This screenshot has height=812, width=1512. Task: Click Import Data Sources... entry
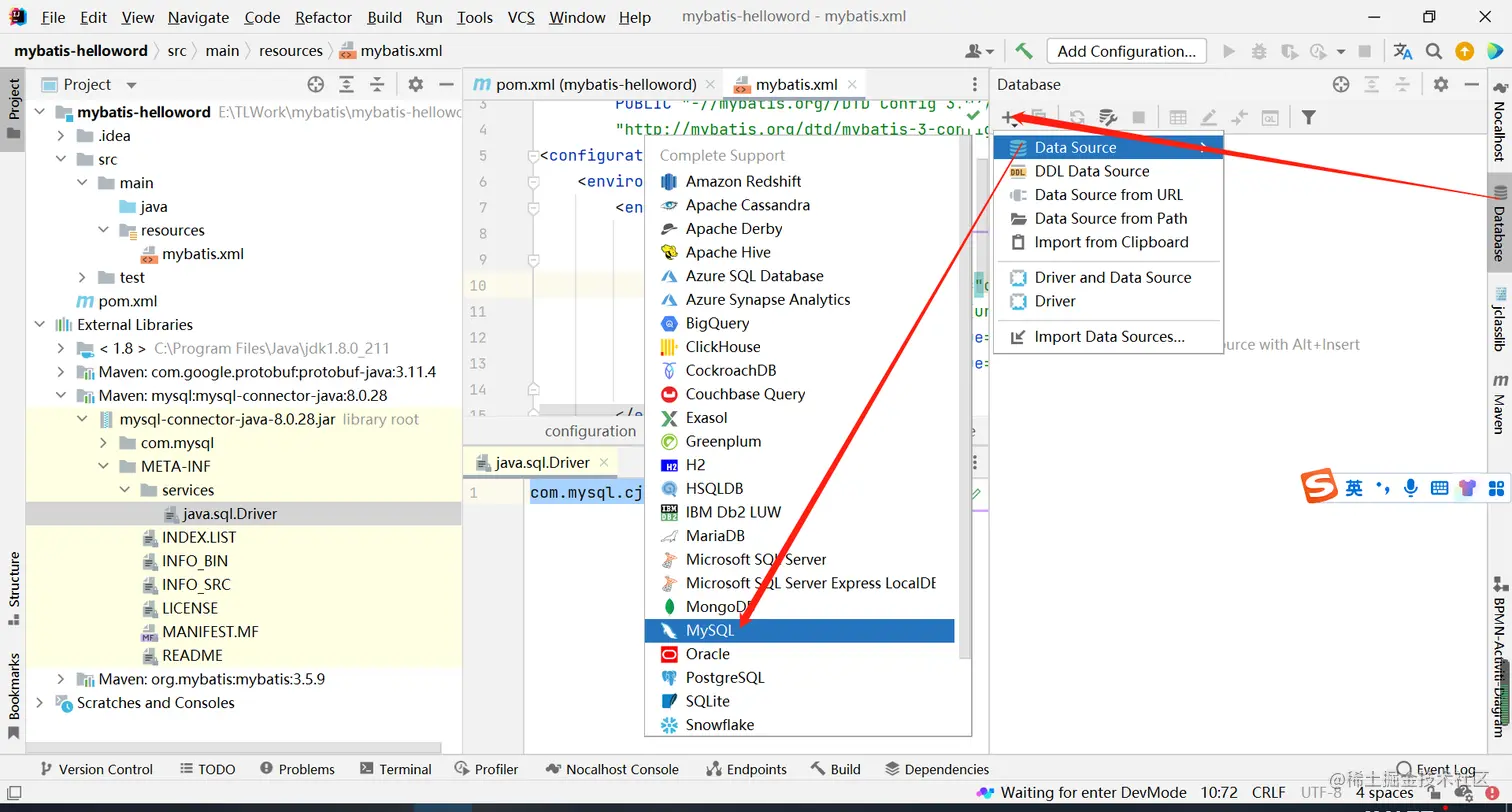point(1108,337)
